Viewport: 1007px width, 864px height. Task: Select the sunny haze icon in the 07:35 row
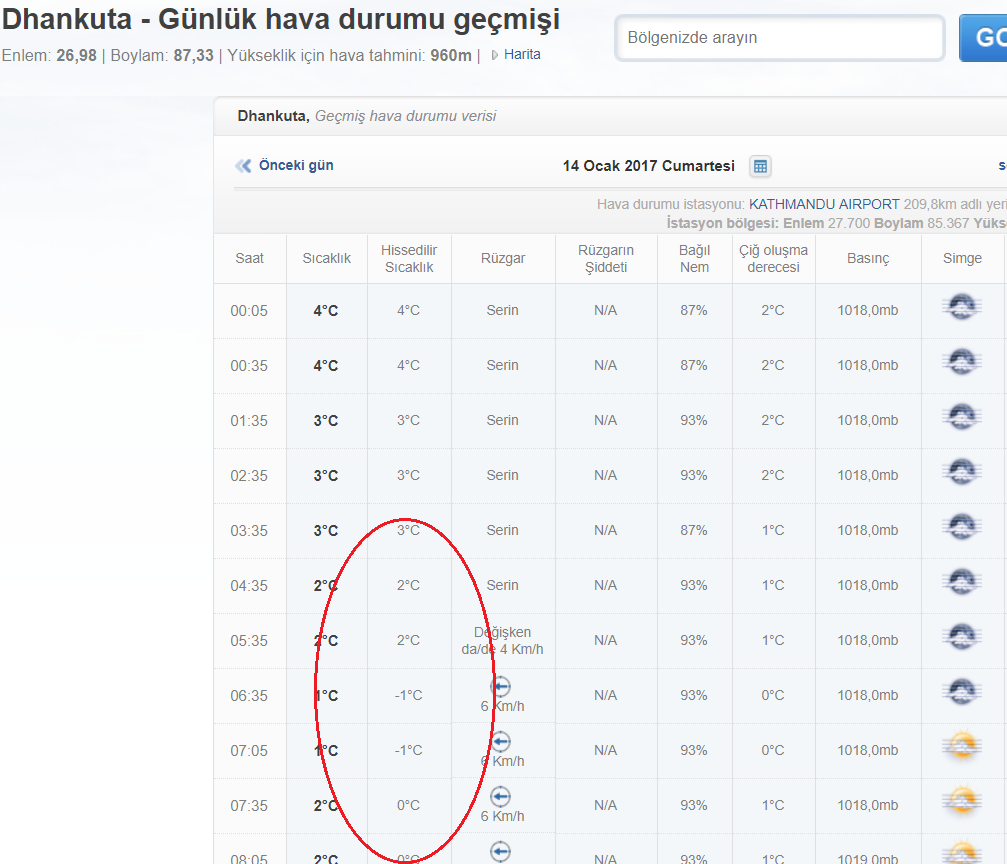[962, 802]
